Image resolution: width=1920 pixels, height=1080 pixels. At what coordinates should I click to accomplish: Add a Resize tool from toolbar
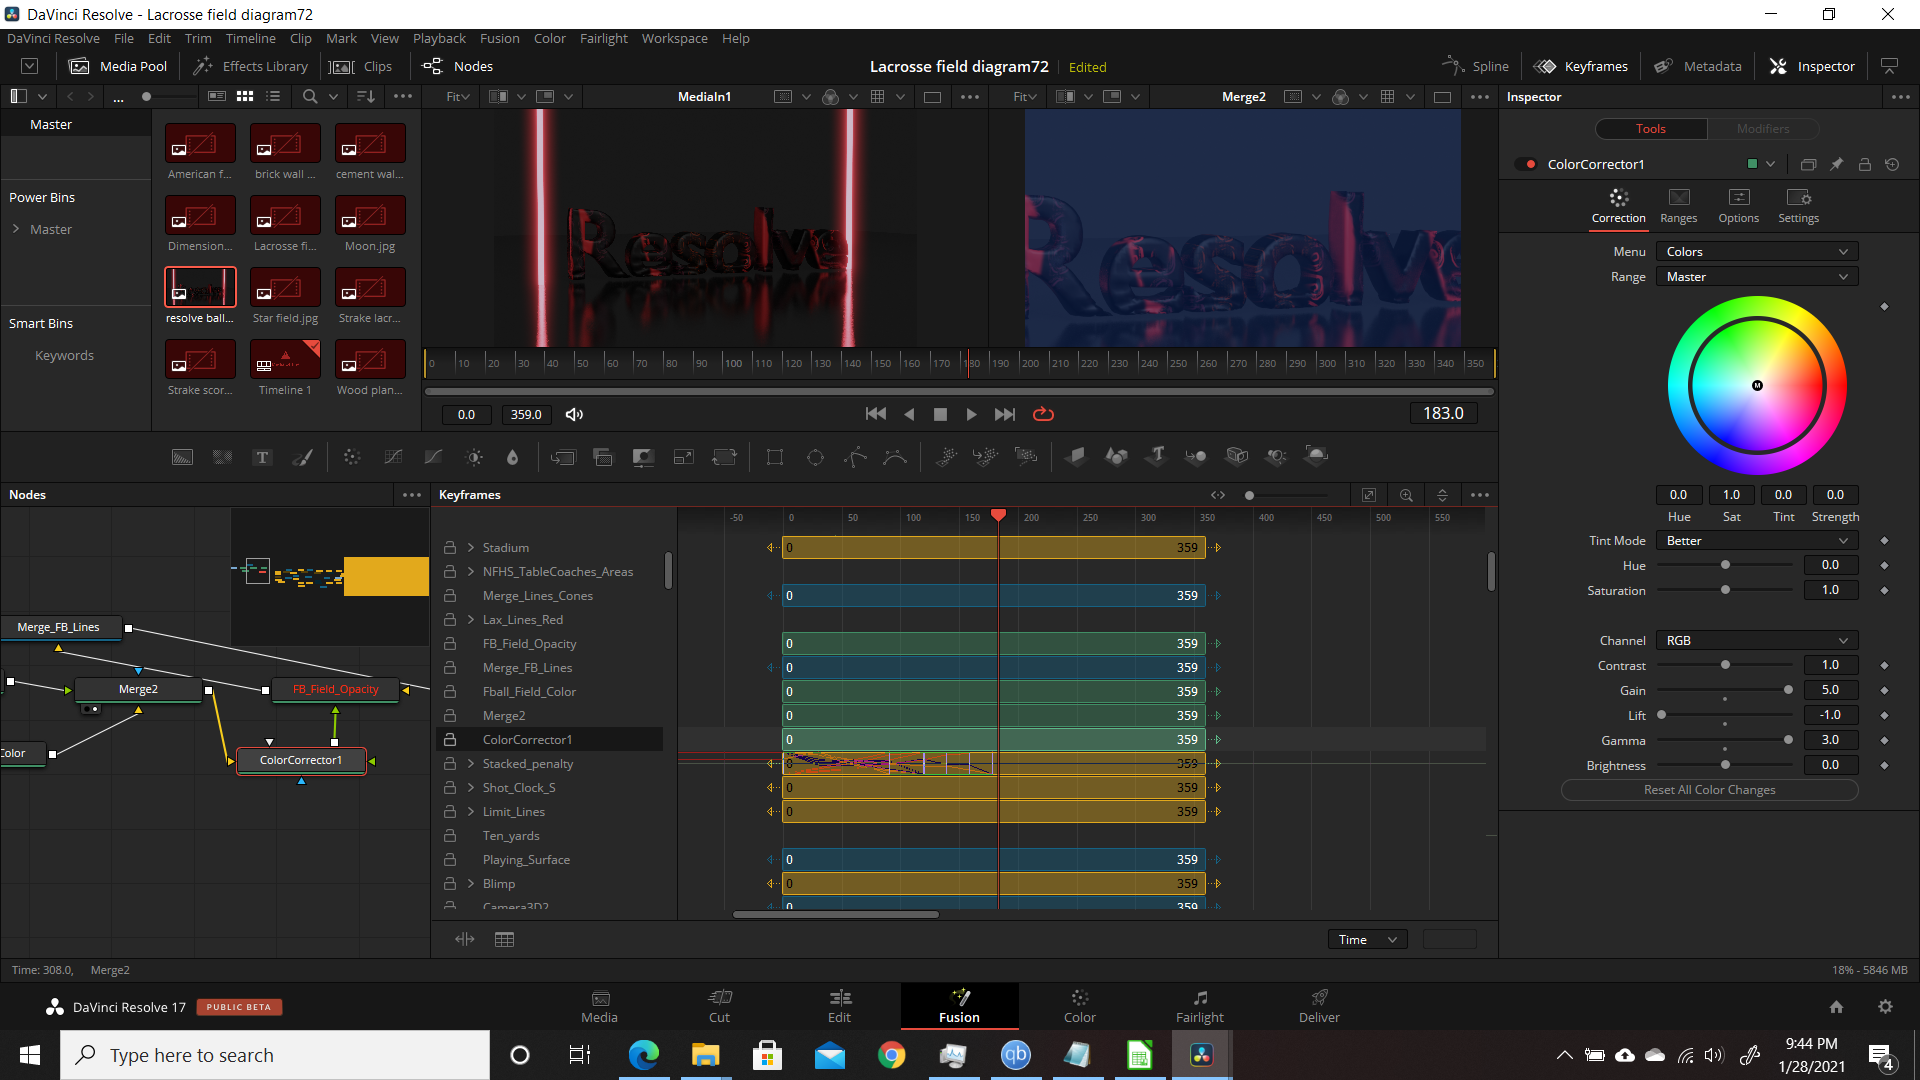click(684, 457)
